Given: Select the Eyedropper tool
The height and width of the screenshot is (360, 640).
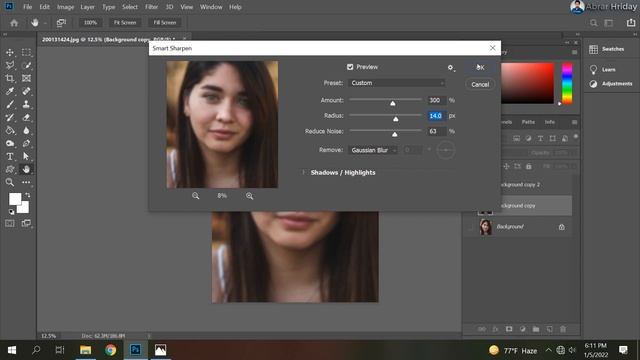Looking at the screenshot, I should tap(10, 91).
